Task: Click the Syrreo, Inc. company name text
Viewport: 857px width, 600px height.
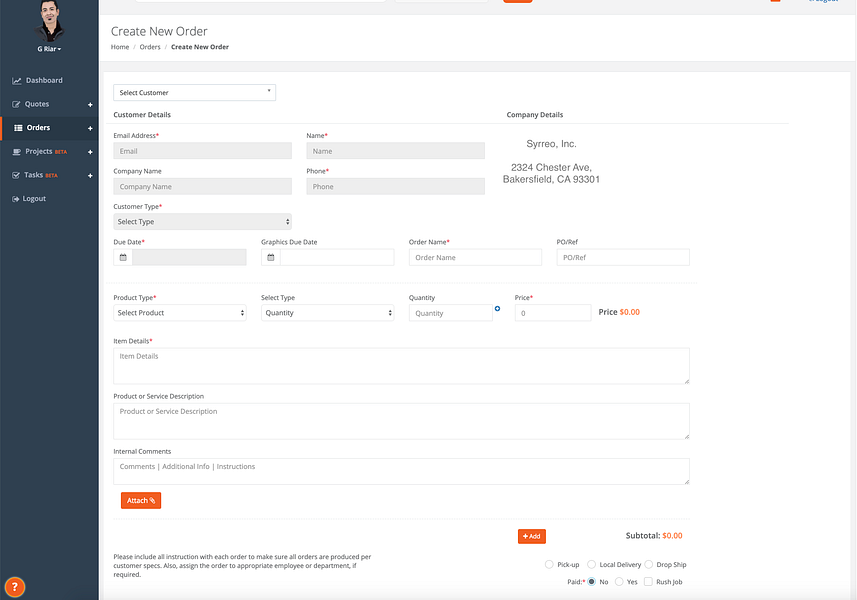Action: (551, 144)
